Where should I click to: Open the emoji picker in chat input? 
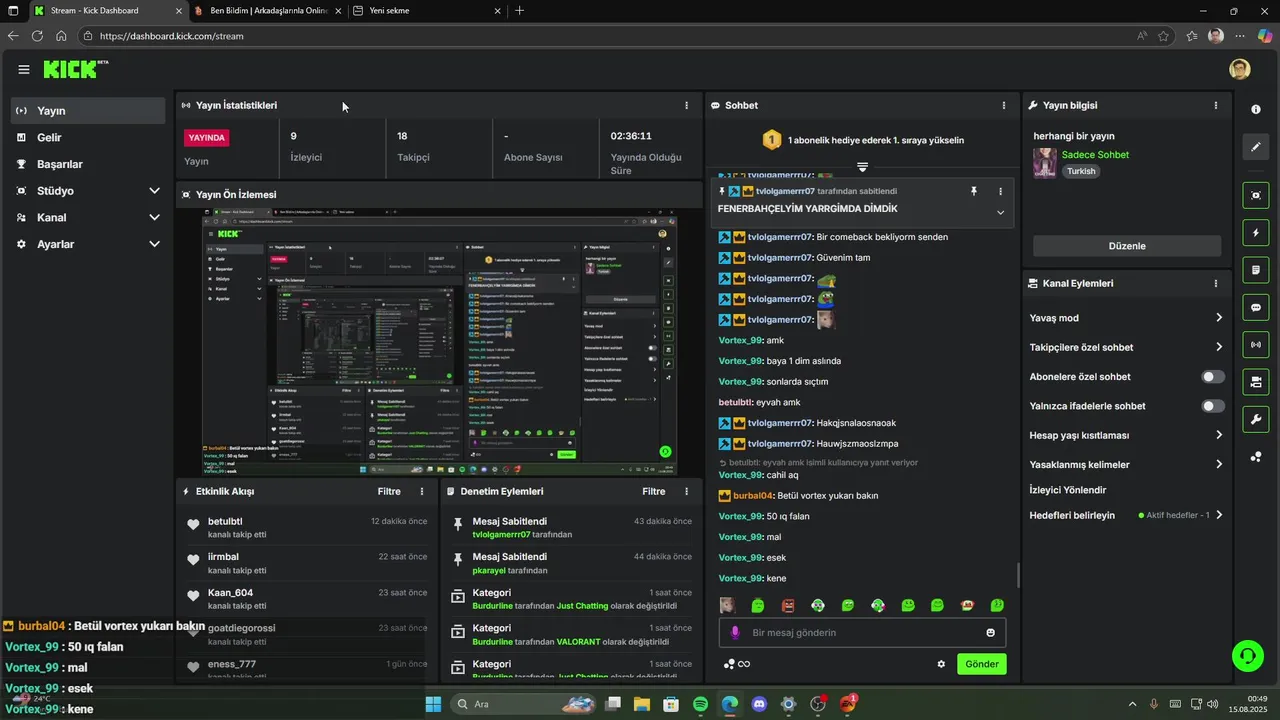(991, 633)
